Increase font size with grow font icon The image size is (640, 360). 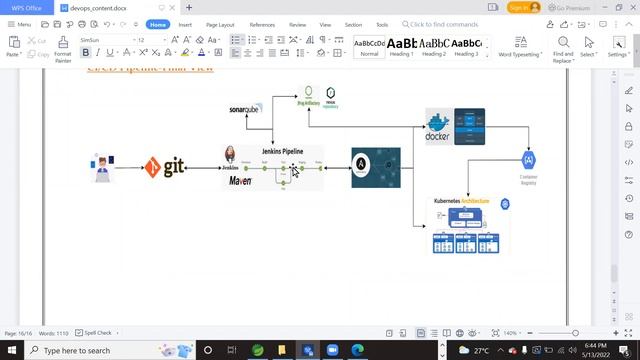click(175, 40)
